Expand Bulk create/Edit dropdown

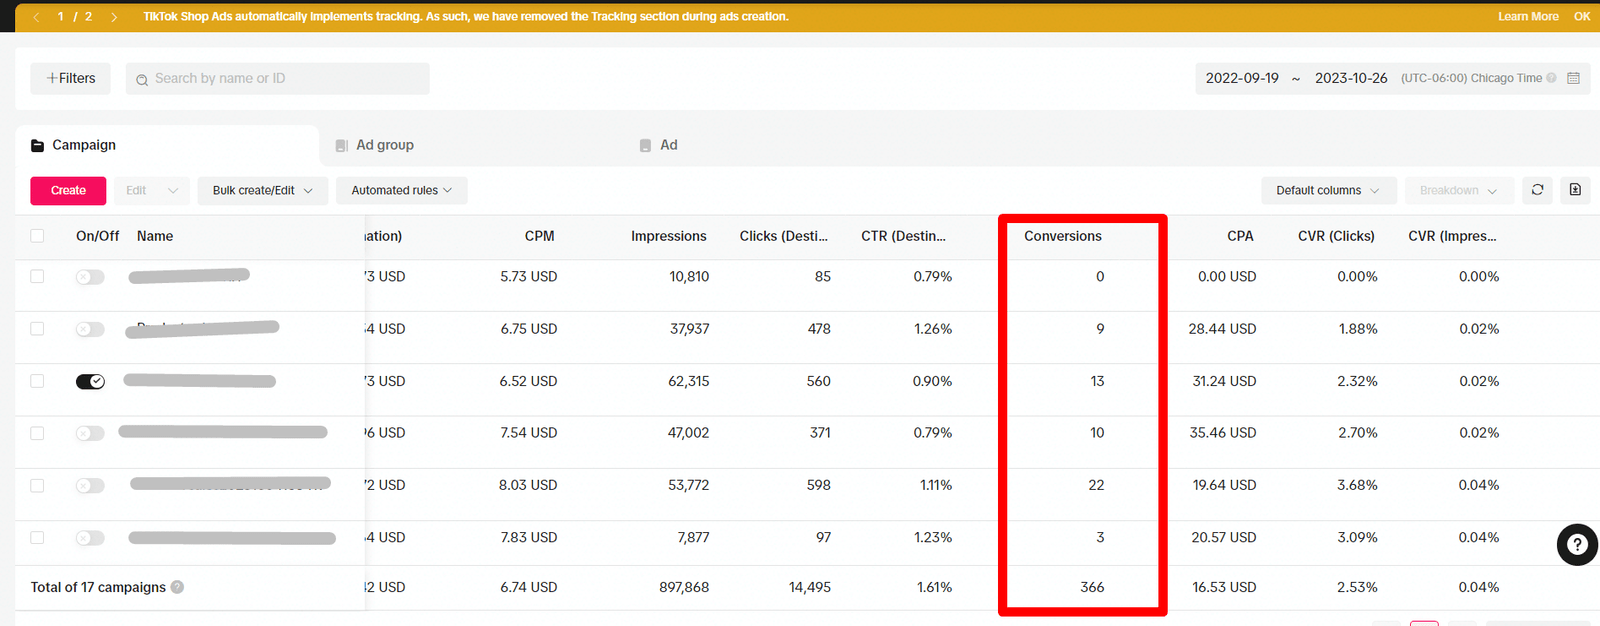(x=263, y=190)
